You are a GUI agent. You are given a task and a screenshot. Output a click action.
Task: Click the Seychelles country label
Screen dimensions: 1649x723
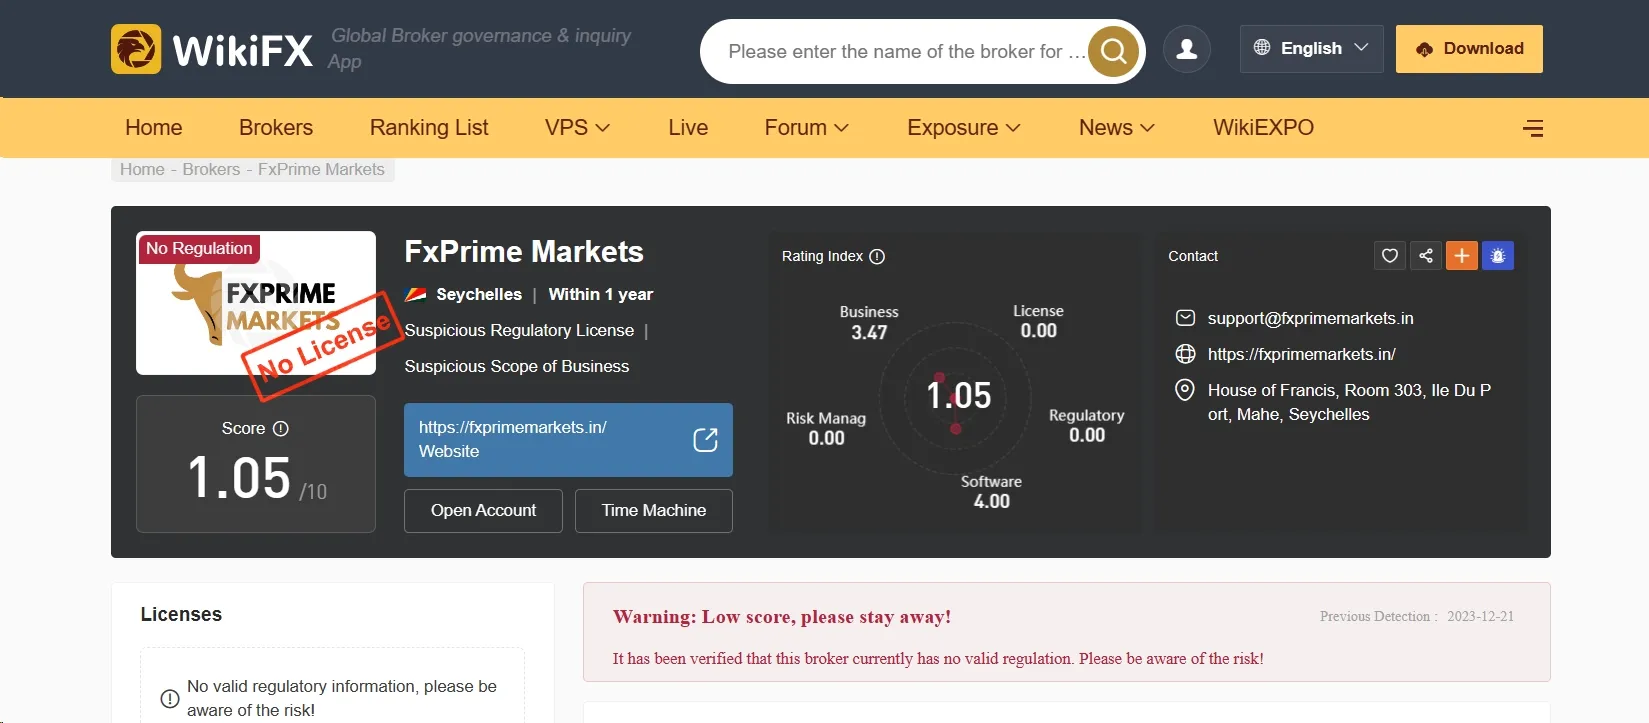[479, 294]
